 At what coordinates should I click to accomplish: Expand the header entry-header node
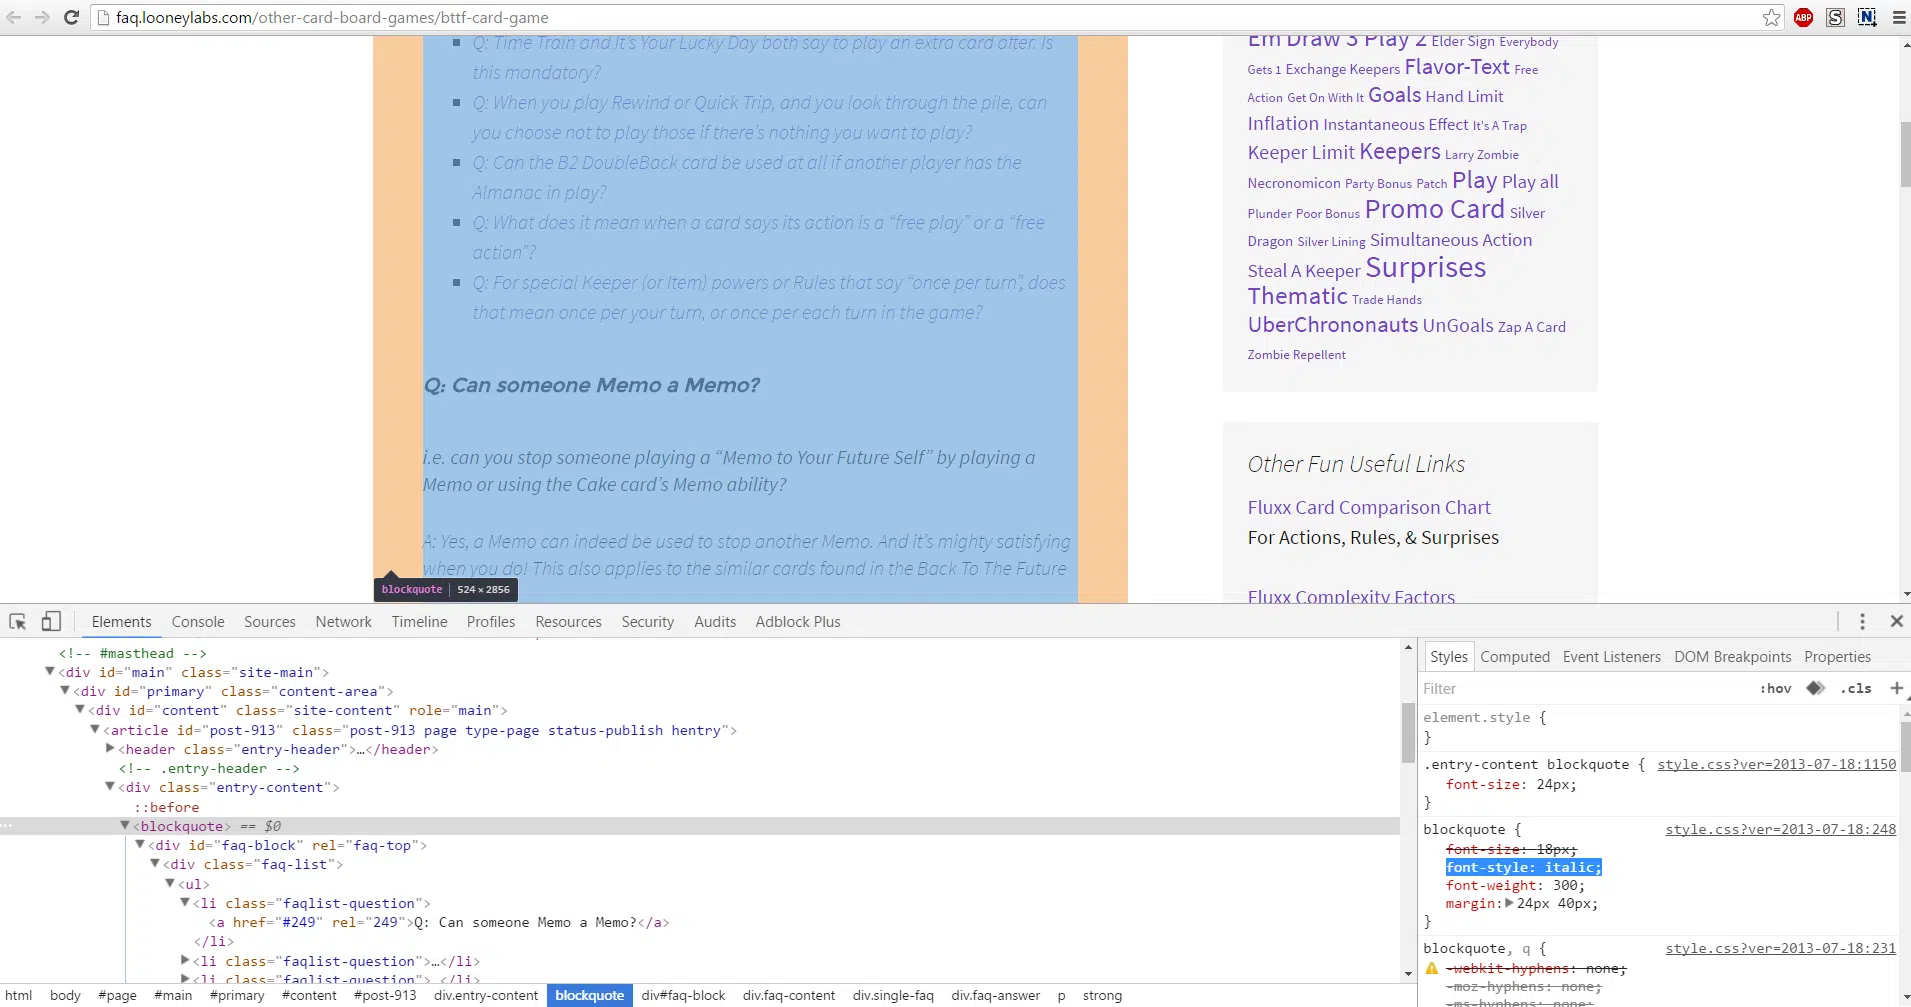point(110,749)
